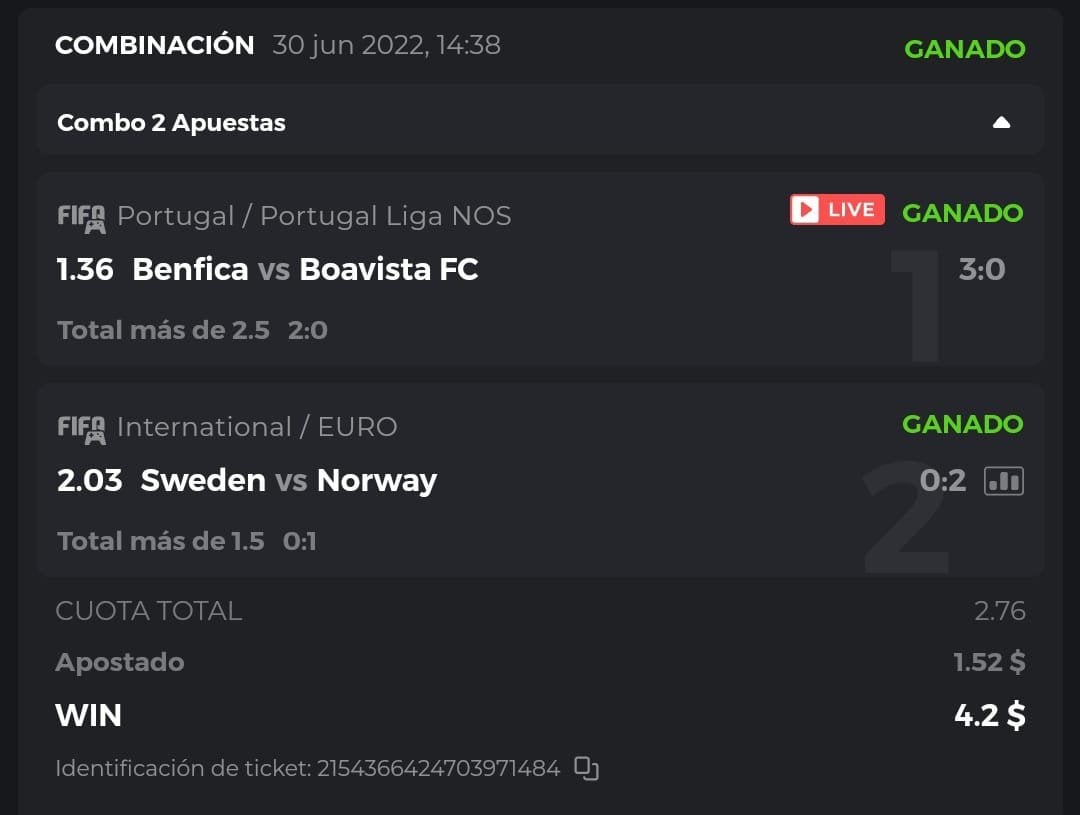This screenshot has width=1080, height=815.
Task: Click the 0:2 final score
Action: pyautogui.click(x=943, y=481)
